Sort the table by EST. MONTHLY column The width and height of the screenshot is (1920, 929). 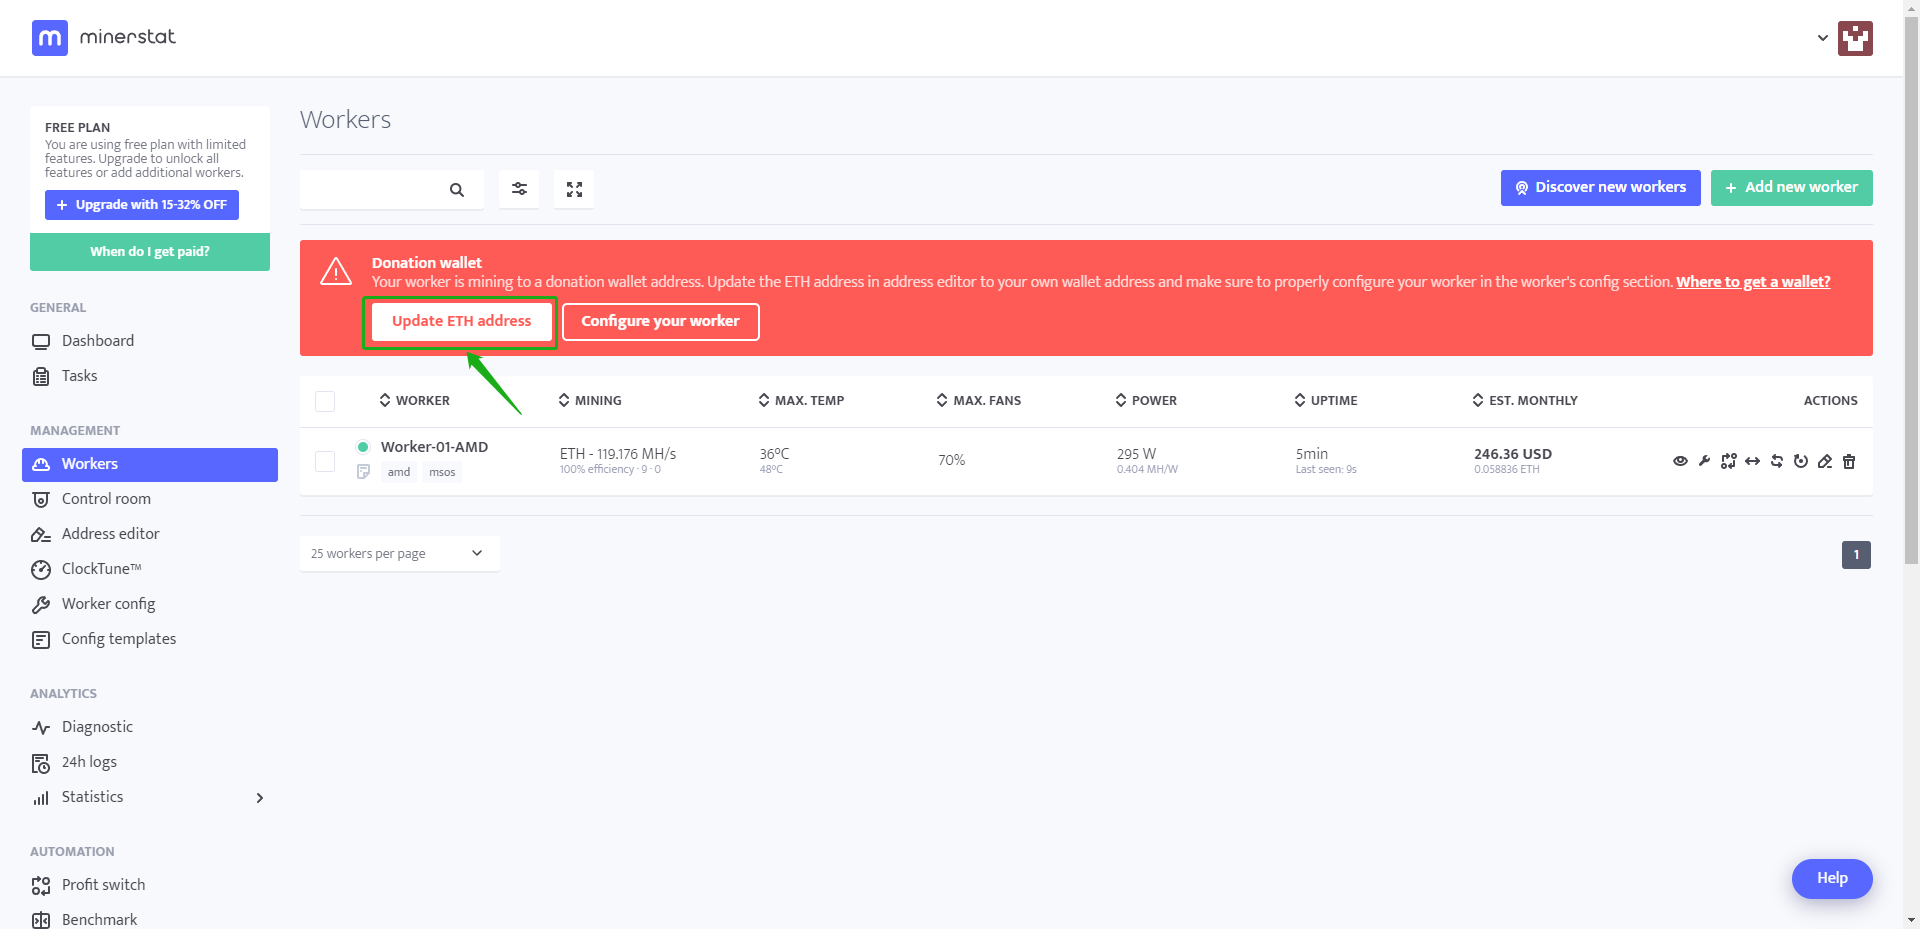1525,401
